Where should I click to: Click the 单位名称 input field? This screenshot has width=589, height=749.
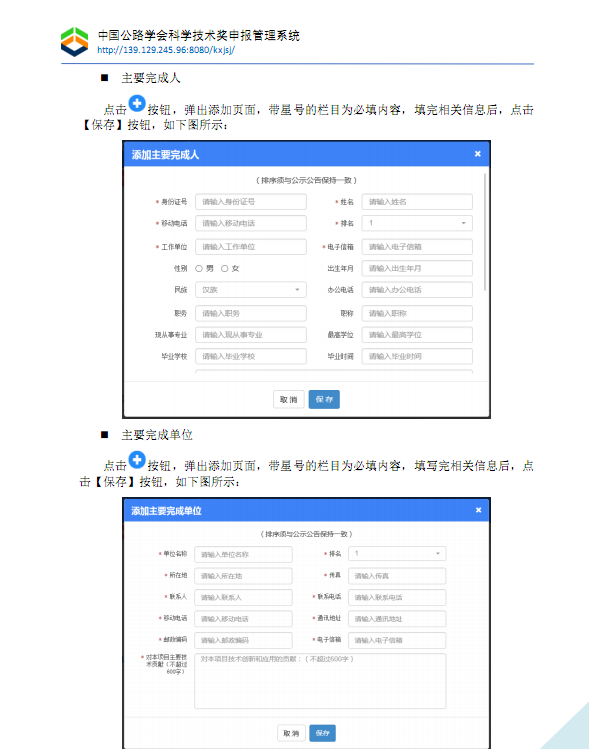coord(243,554)
